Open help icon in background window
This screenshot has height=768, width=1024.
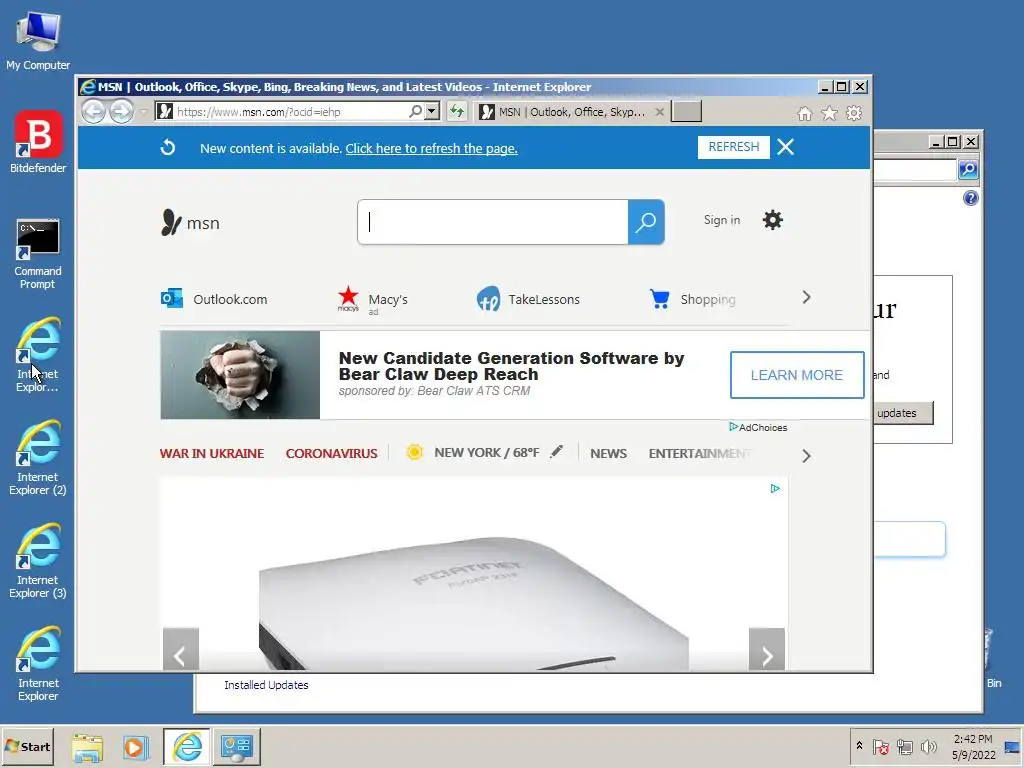[970, 198]
